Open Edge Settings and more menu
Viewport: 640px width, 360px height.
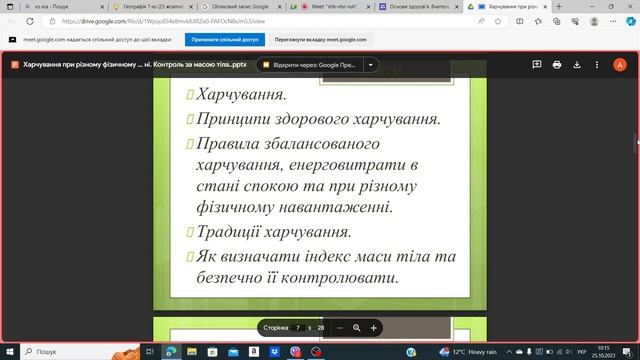613,21
